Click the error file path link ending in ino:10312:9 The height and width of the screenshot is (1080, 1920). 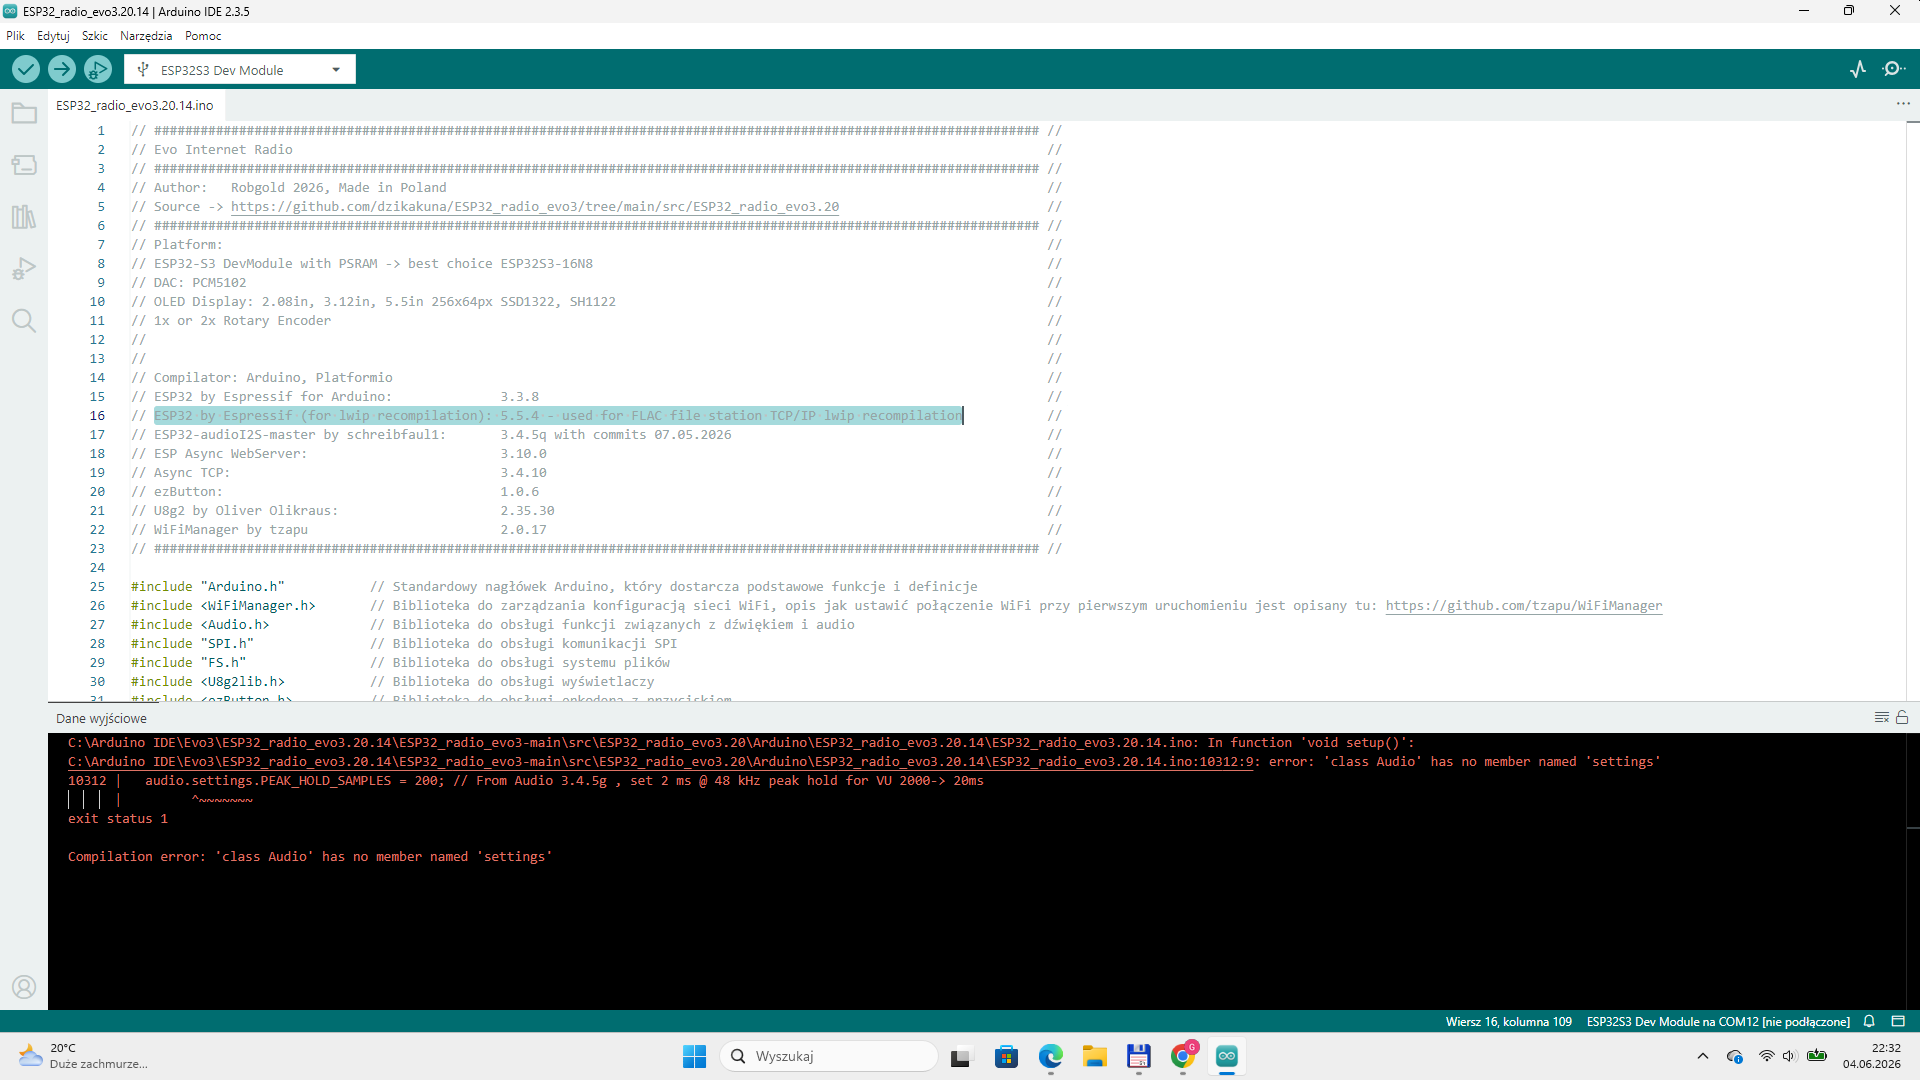[x=660, y=762]
